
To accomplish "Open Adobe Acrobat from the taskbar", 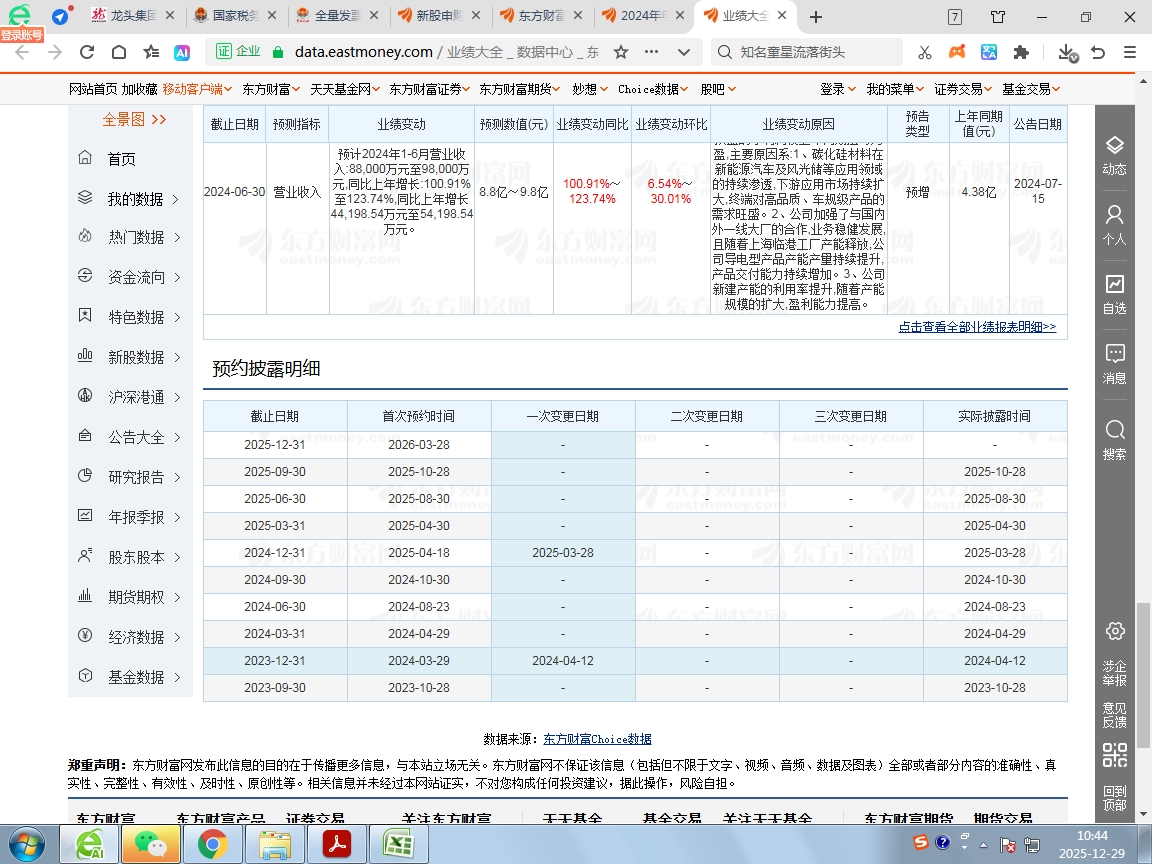I will (x=336, y=845).
